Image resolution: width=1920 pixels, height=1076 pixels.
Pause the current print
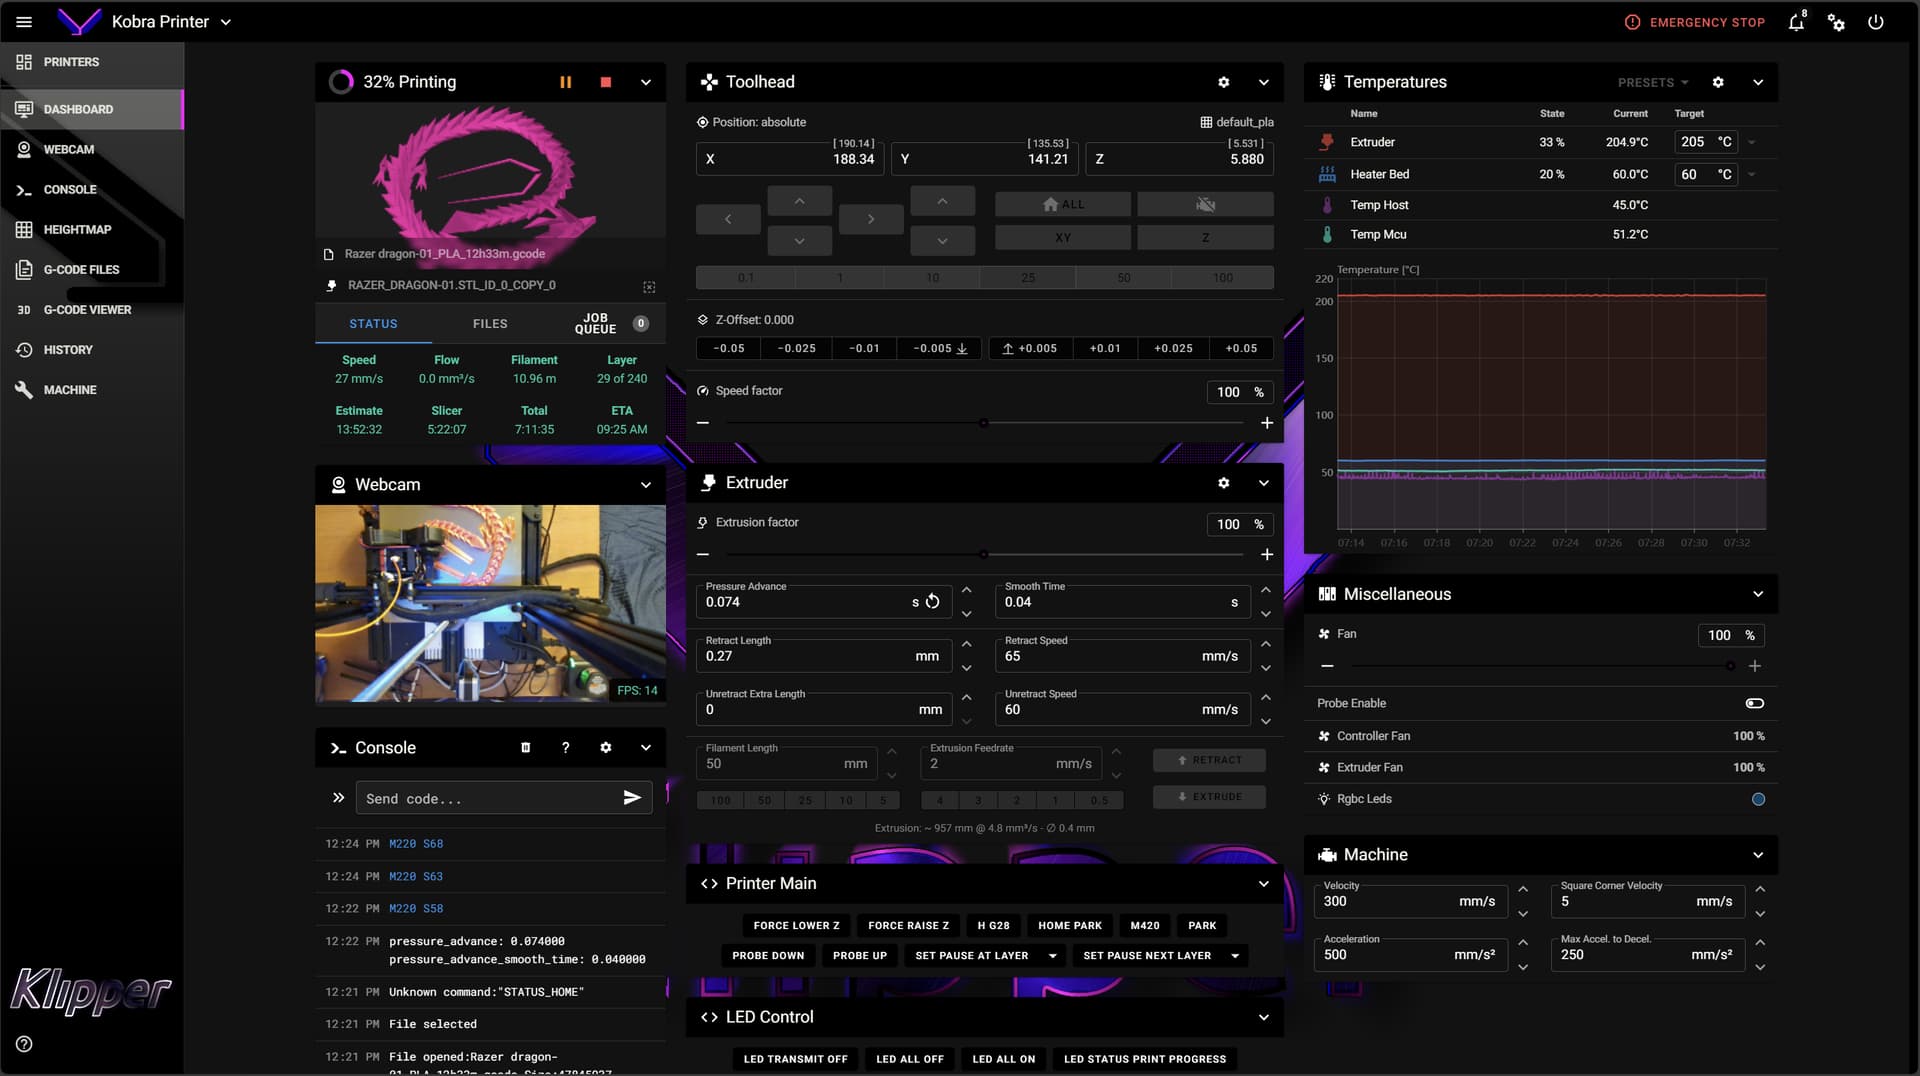point(566,82)
